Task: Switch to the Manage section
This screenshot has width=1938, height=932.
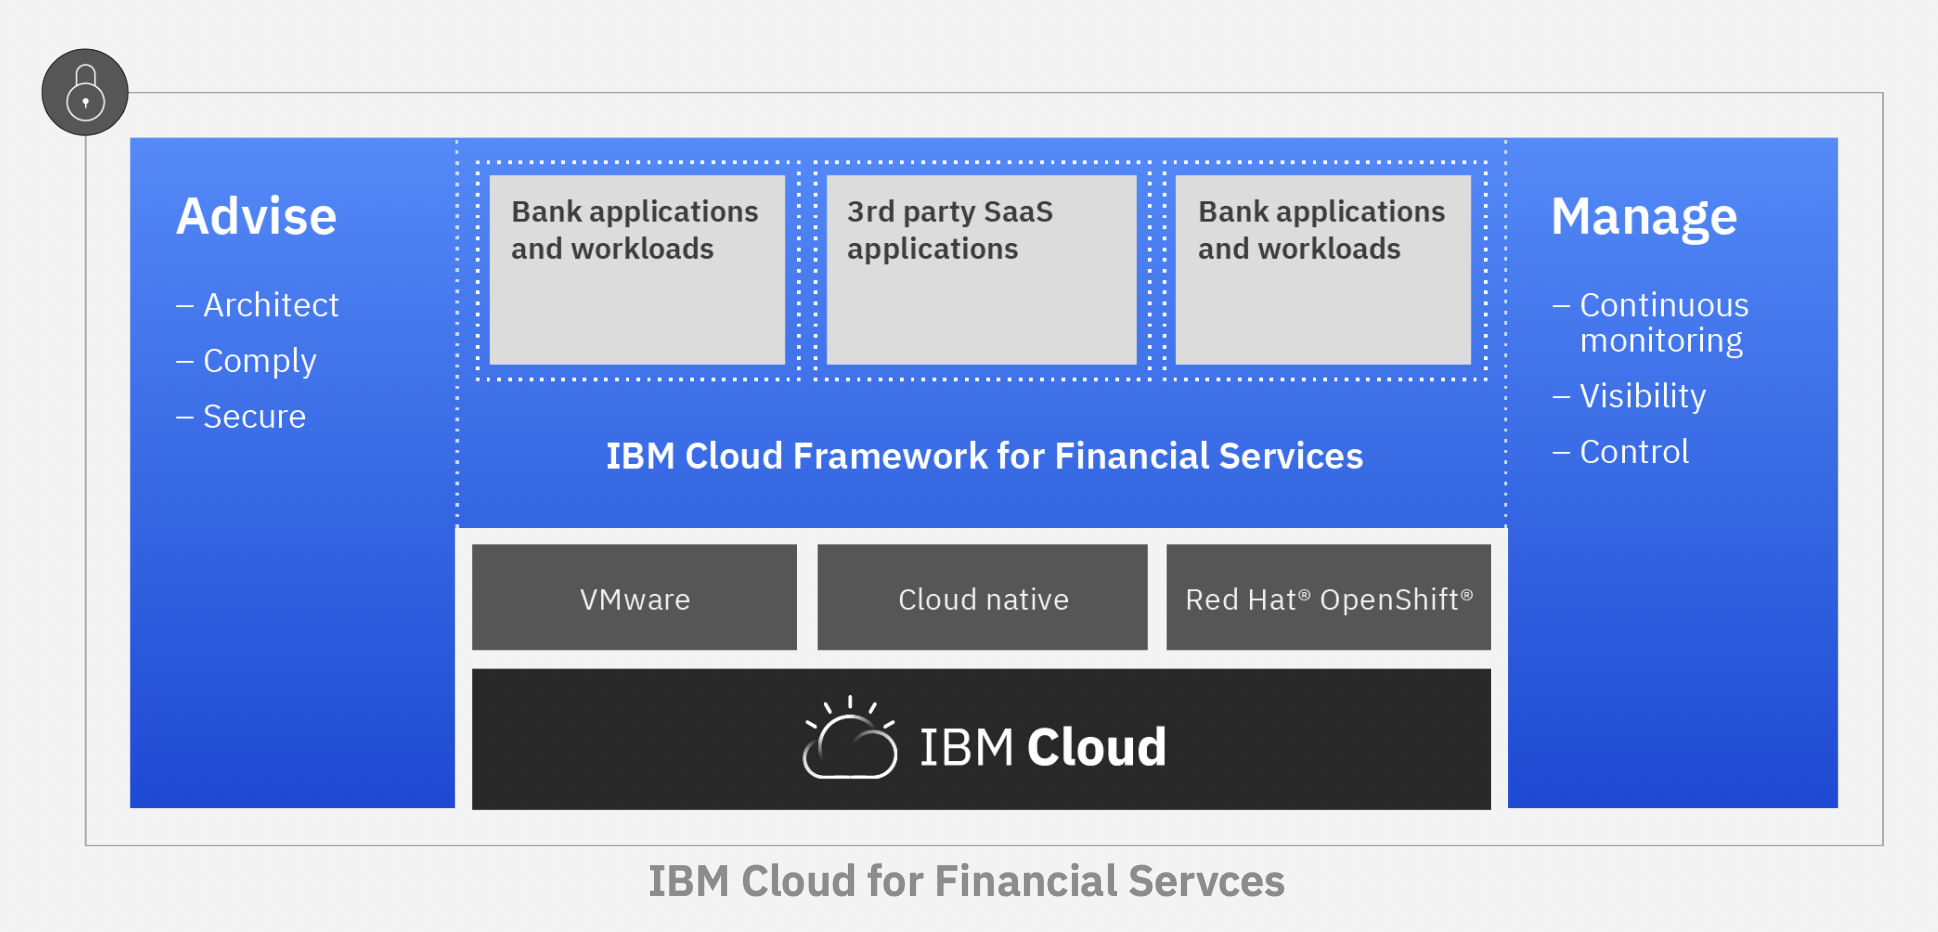Action: click(1644, 215)
